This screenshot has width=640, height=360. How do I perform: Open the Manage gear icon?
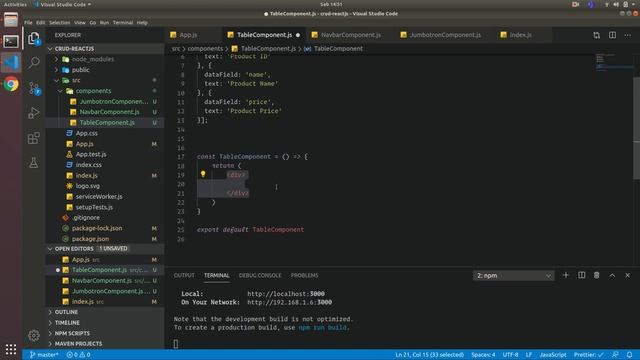point(34,336)
